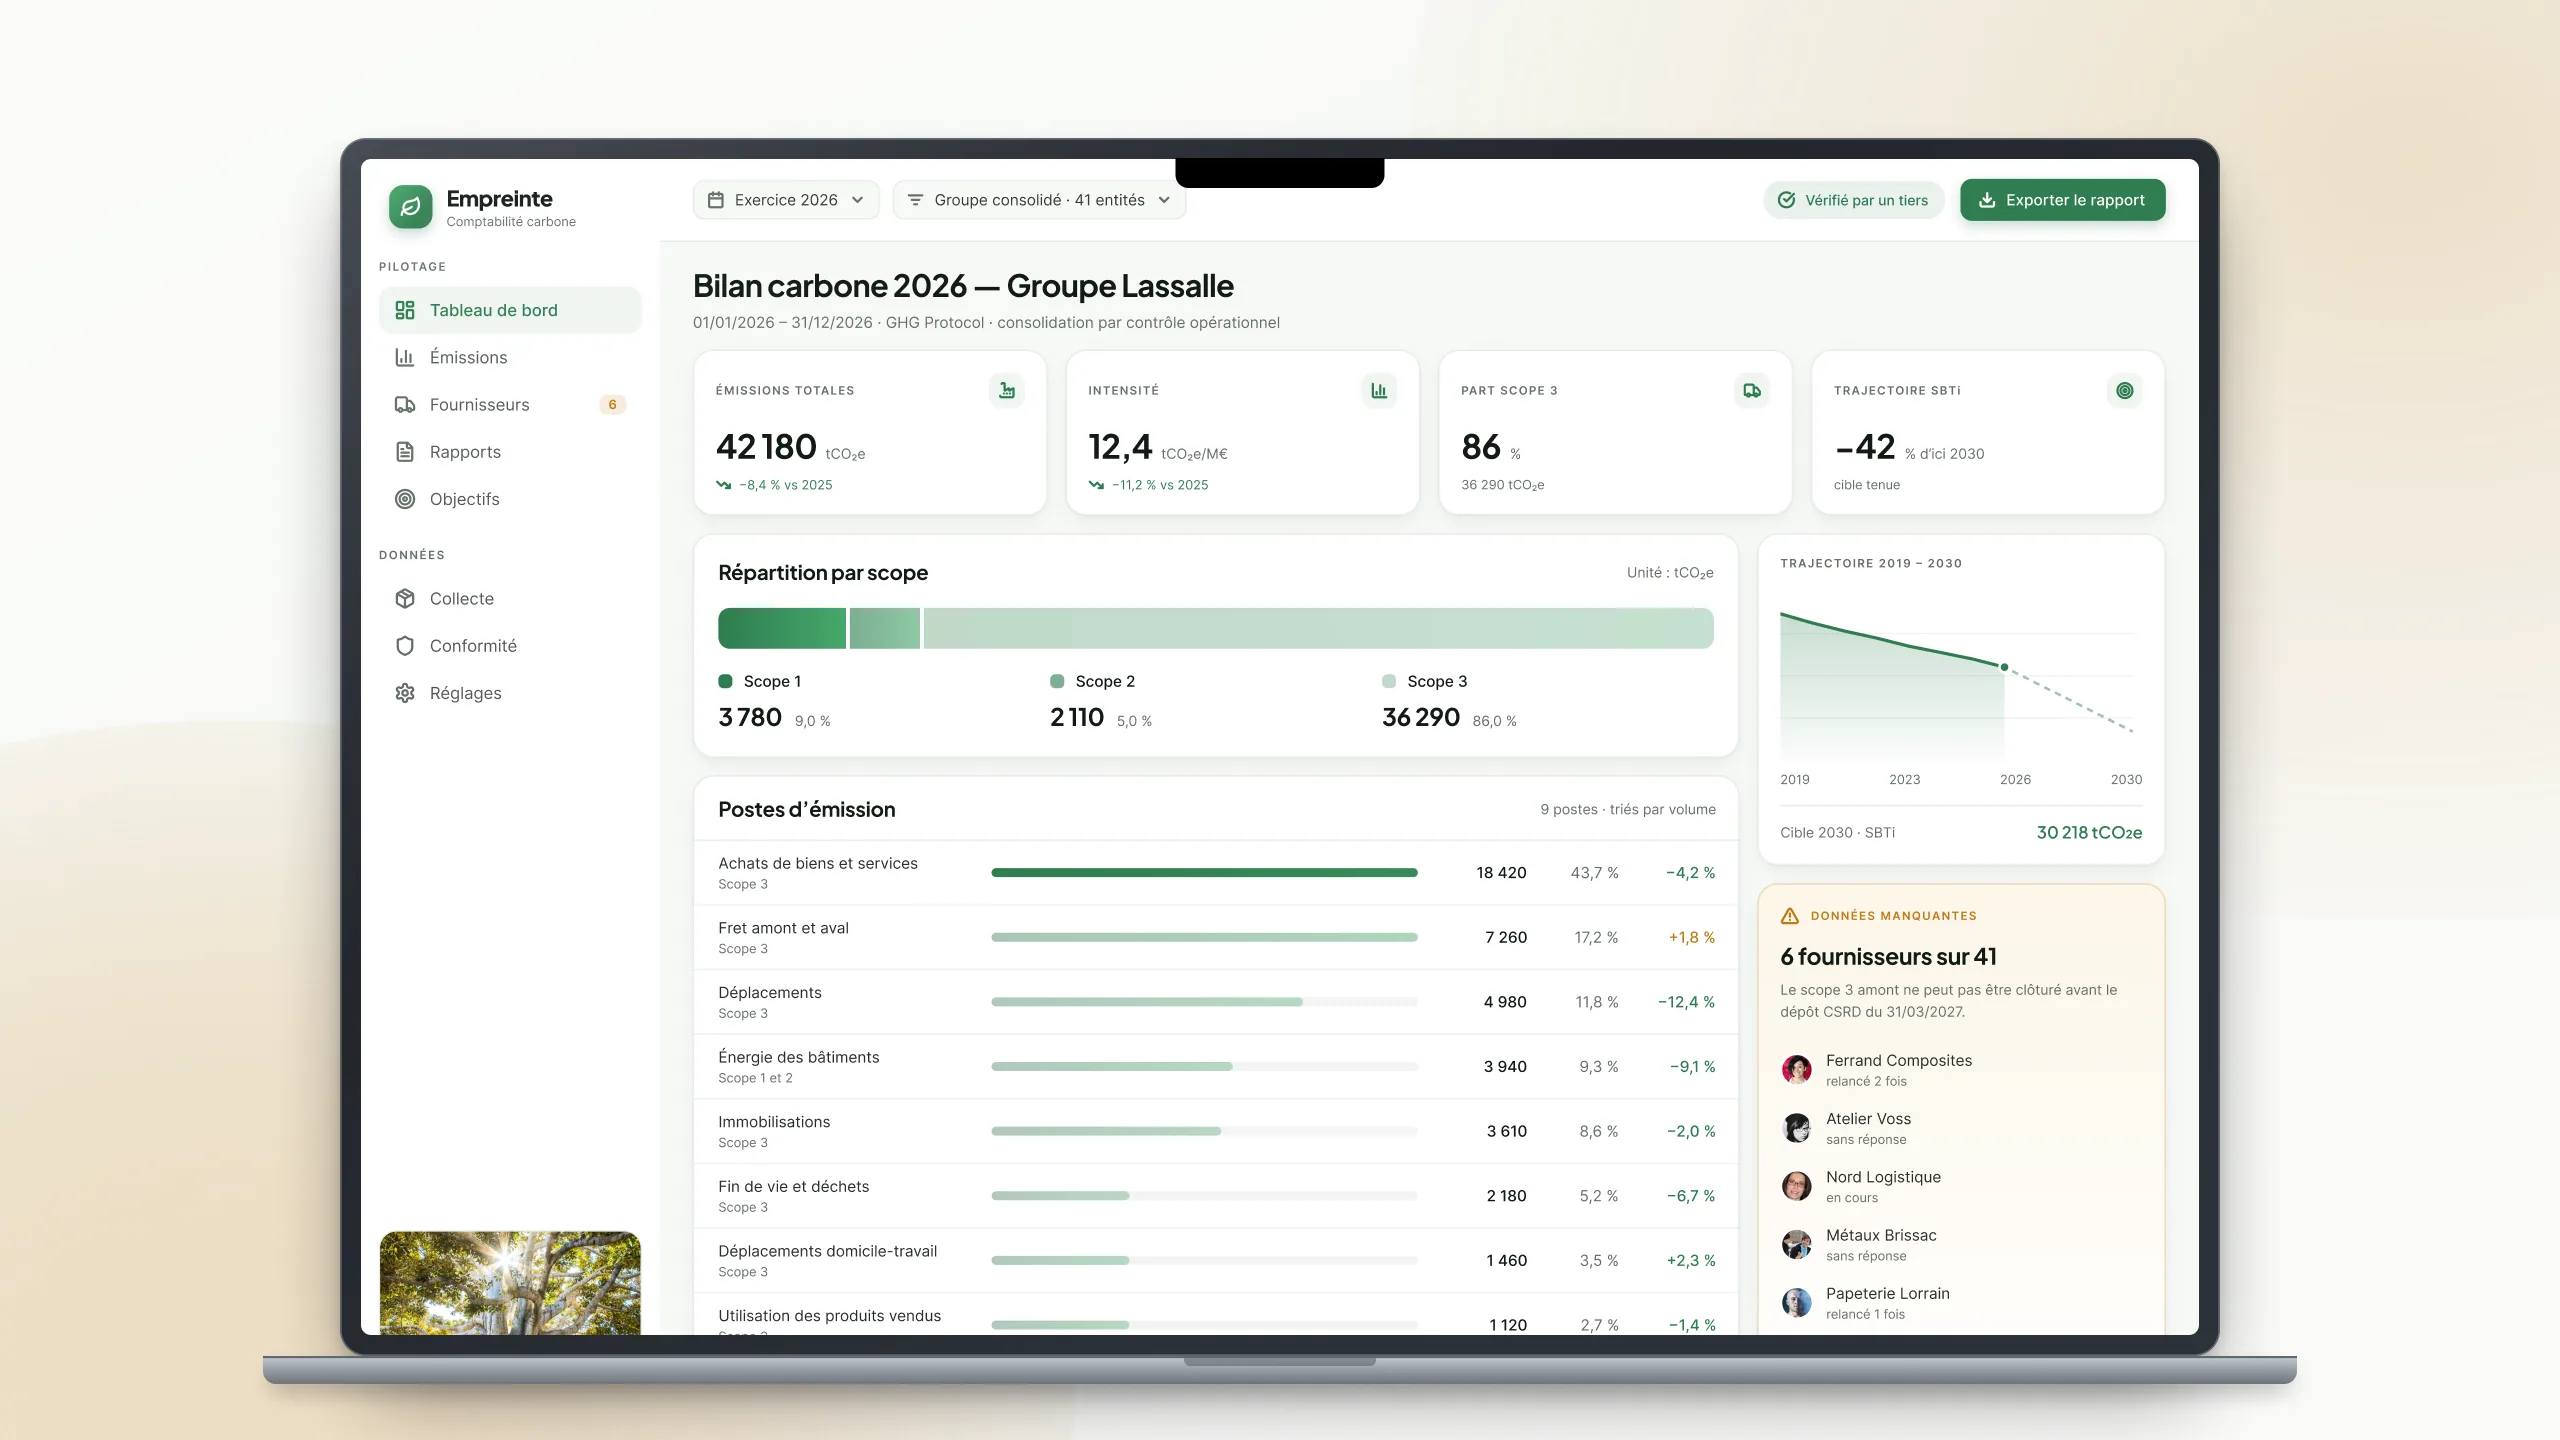Click the factory icon on Émissions totales card

(1007, 391)
